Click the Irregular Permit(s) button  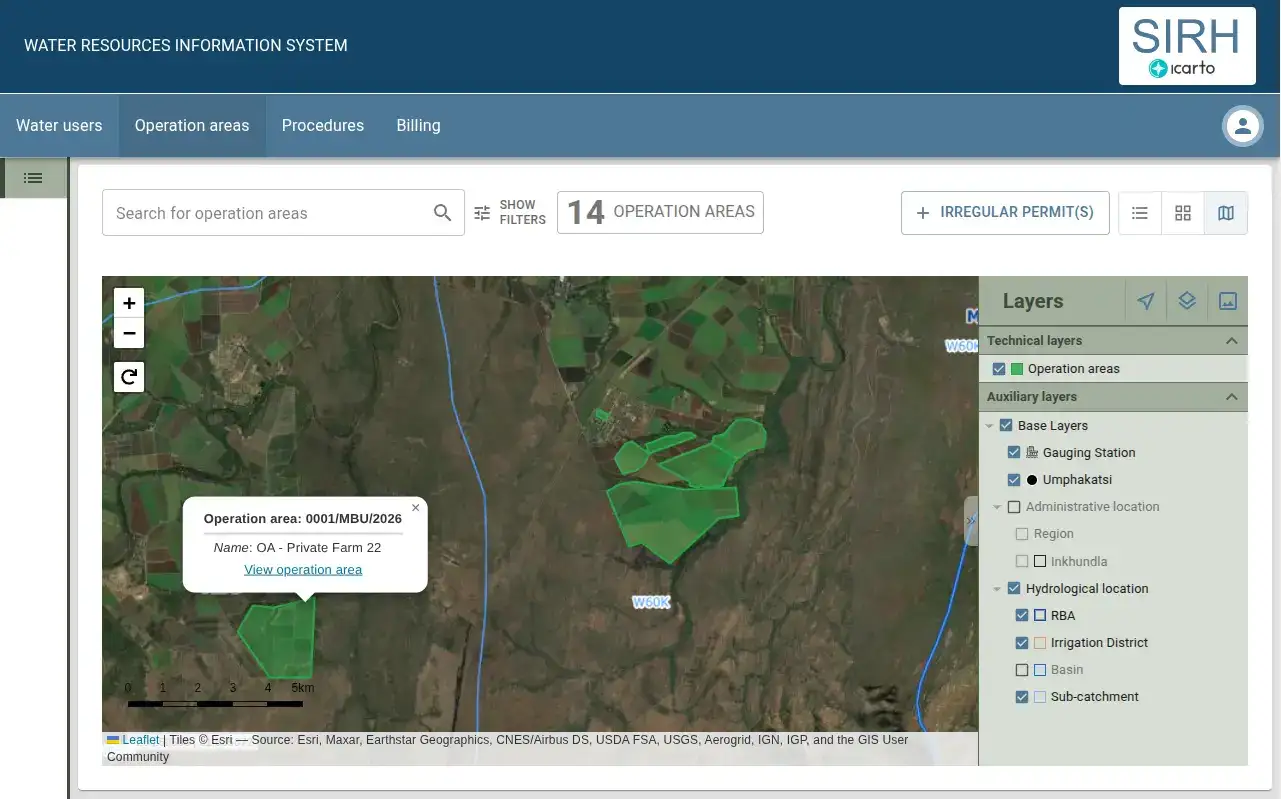pos(1005,213)
